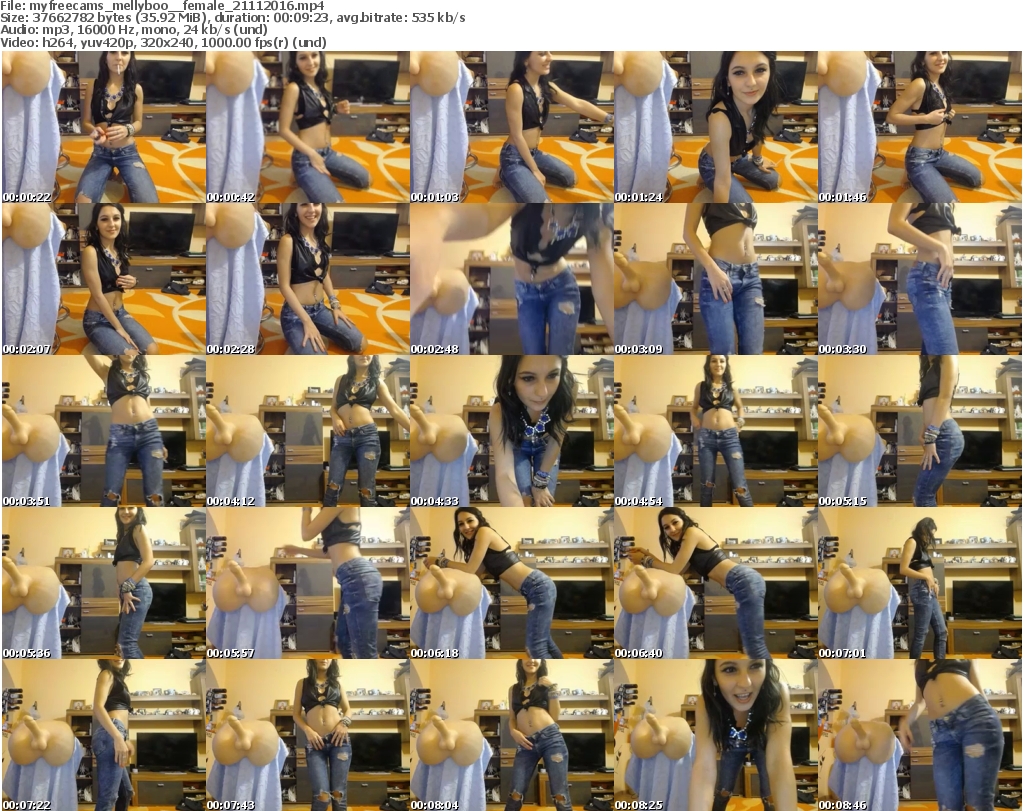View the thumbnail stamped 00:07:43
Screen dimensions: 1024x811
click(308, 735)
